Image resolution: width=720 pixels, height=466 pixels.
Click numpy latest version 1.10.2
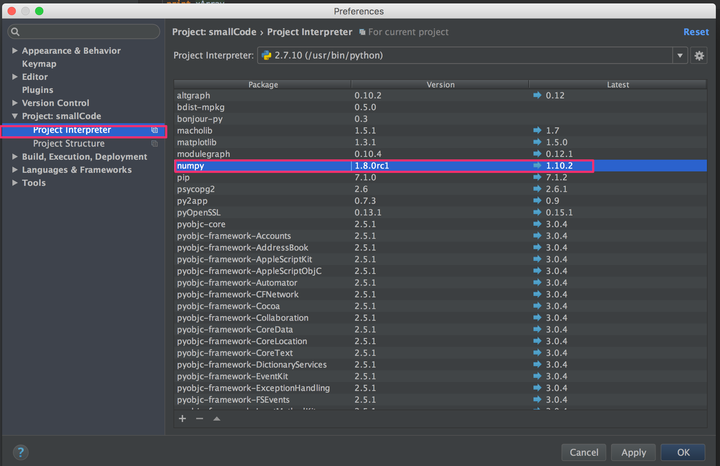click(x=559, y=165)
